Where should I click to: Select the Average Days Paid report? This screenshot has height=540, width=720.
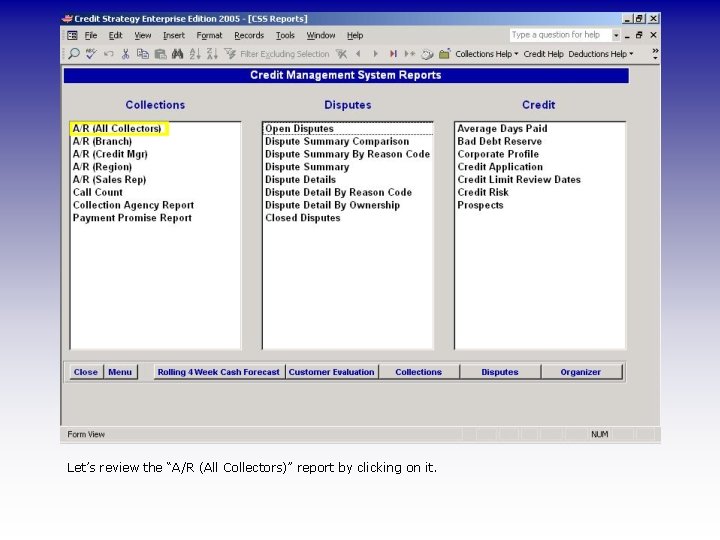[502, 129]
